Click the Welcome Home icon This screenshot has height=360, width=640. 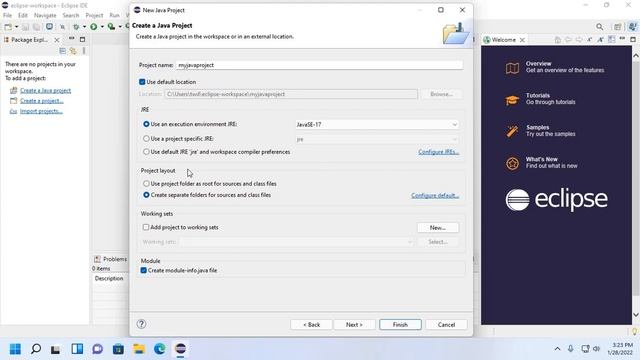click(x=558, y=40)
